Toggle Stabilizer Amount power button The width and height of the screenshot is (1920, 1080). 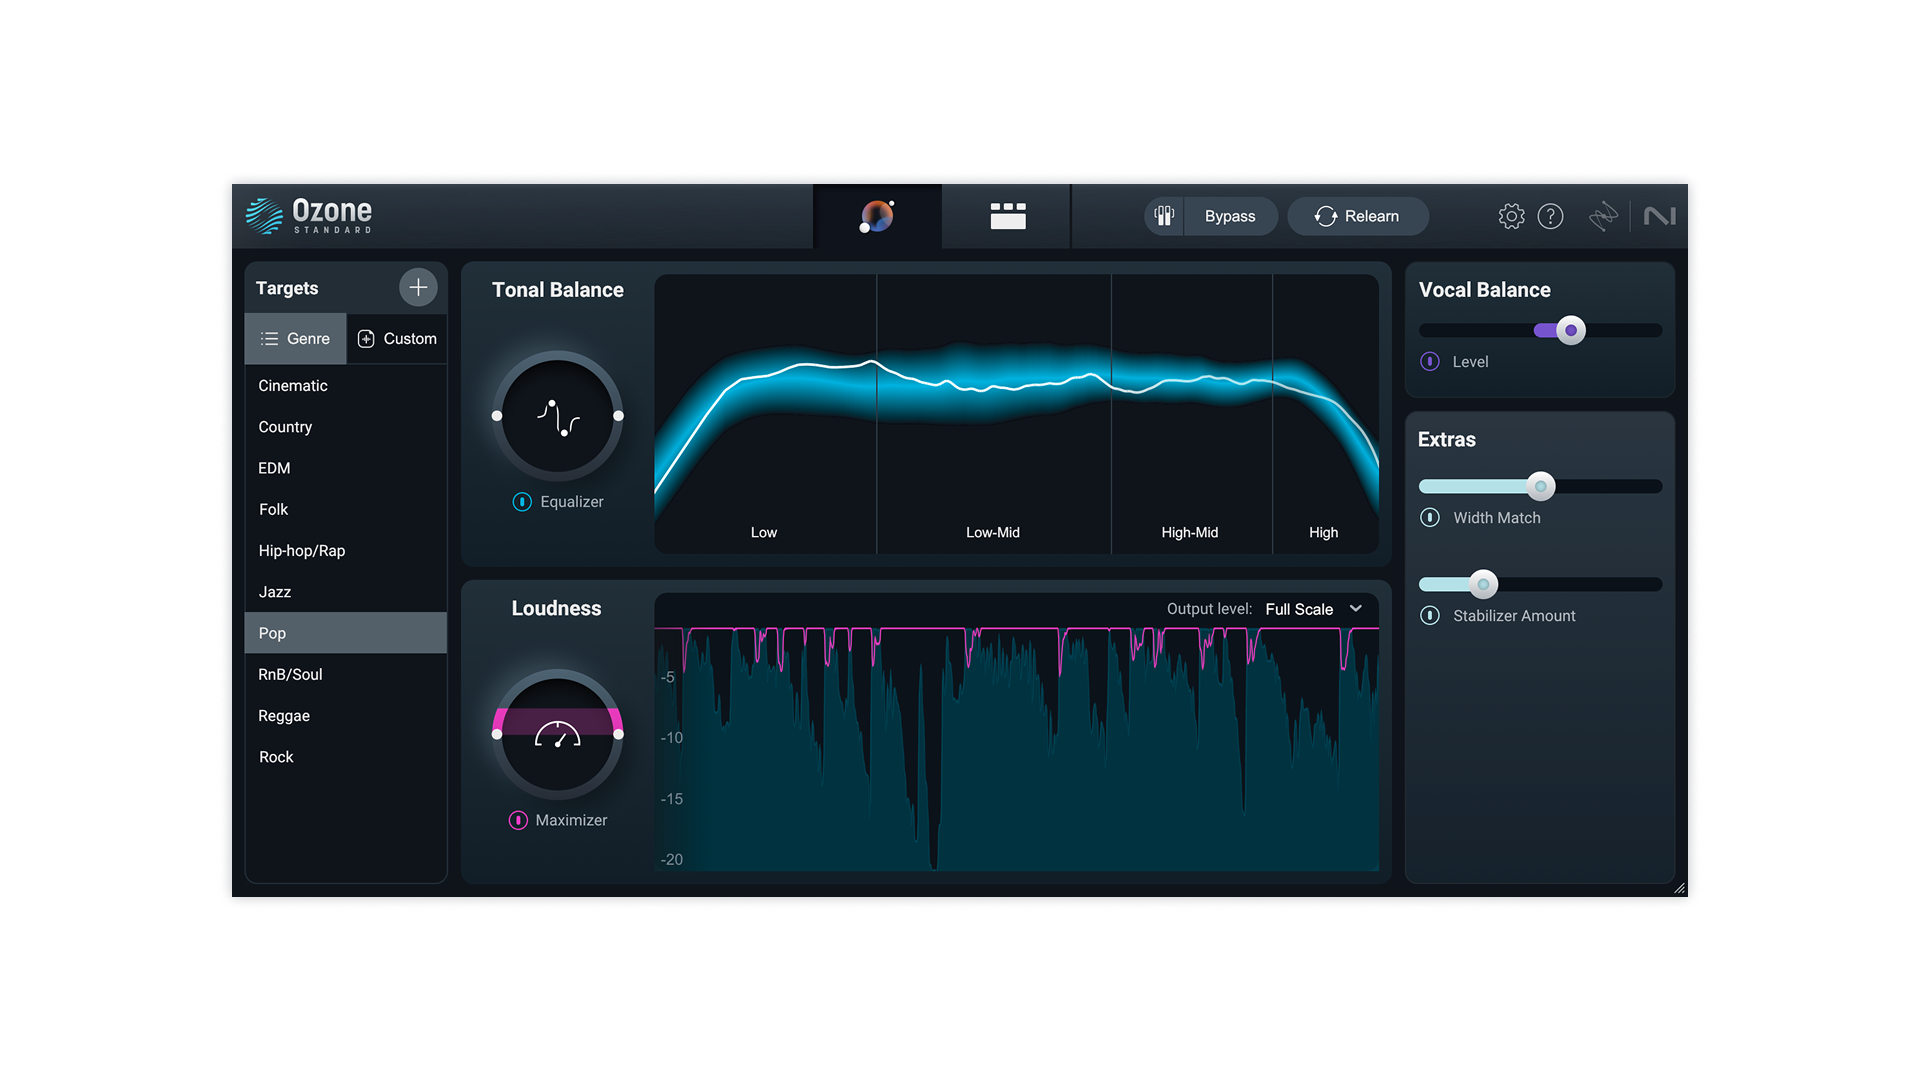tap(1430, 616)
